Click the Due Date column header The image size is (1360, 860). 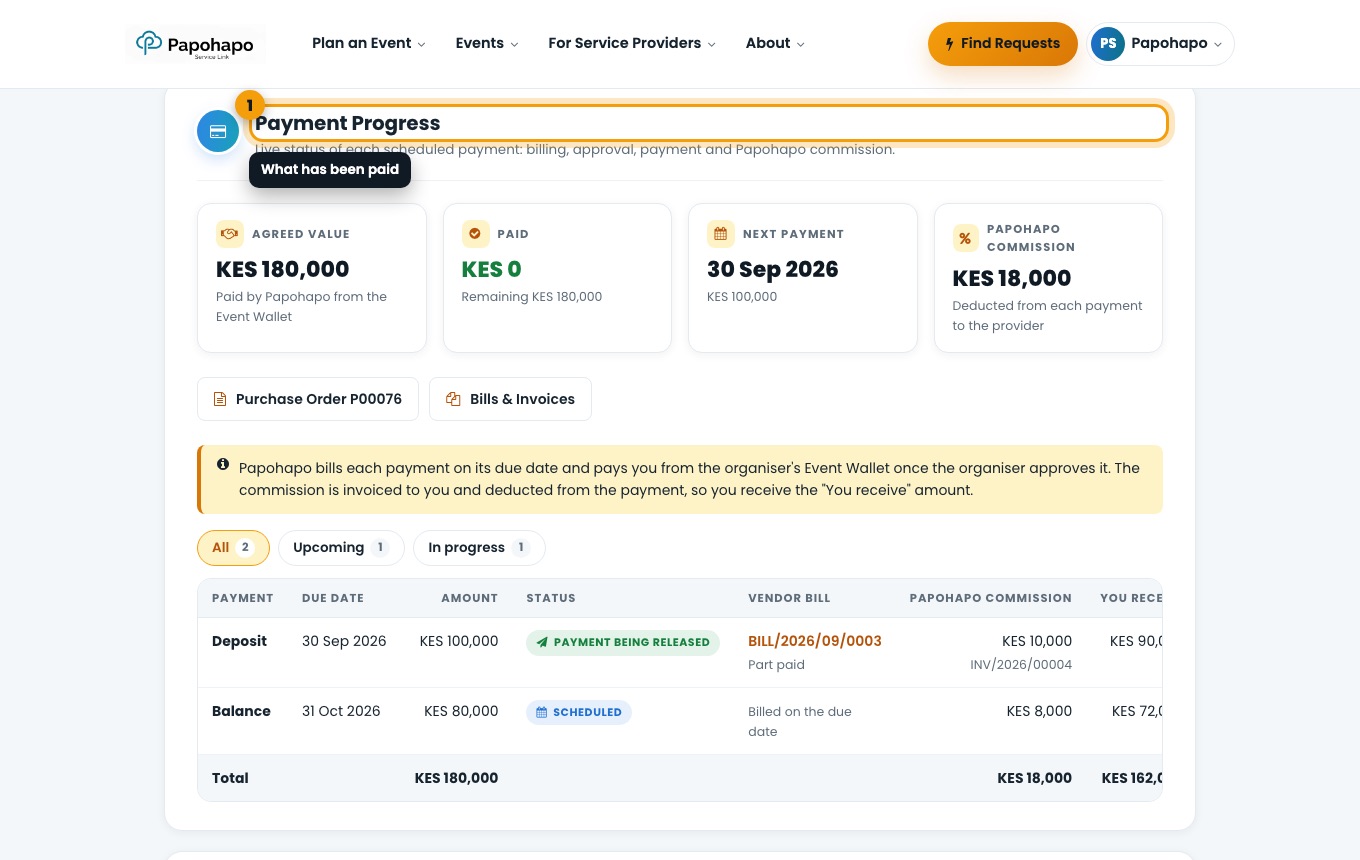coord(333,598)
